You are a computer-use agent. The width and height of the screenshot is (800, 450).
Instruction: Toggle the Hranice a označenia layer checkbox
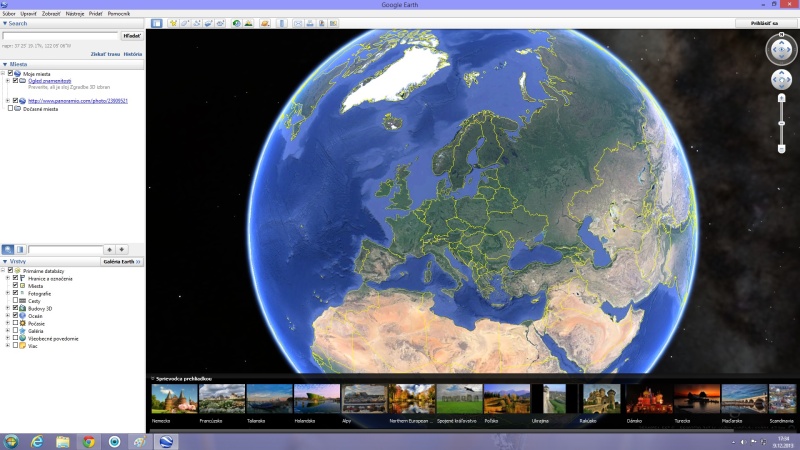[x=15, y=278]
